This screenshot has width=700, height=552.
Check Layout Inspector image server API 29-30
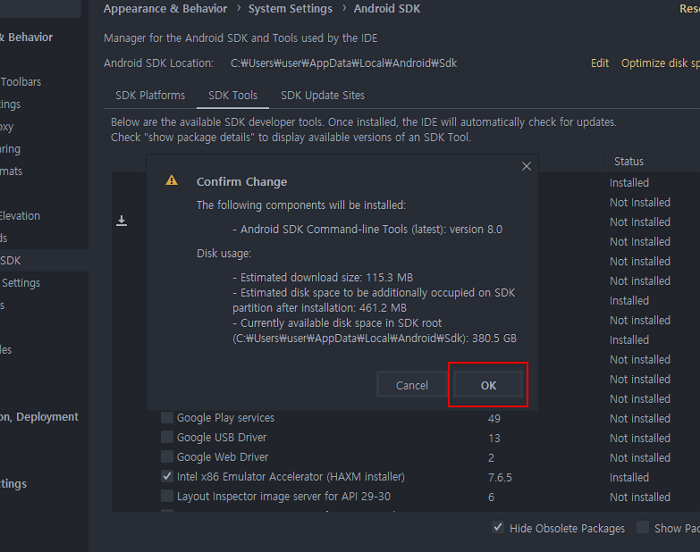click(167, 496)
